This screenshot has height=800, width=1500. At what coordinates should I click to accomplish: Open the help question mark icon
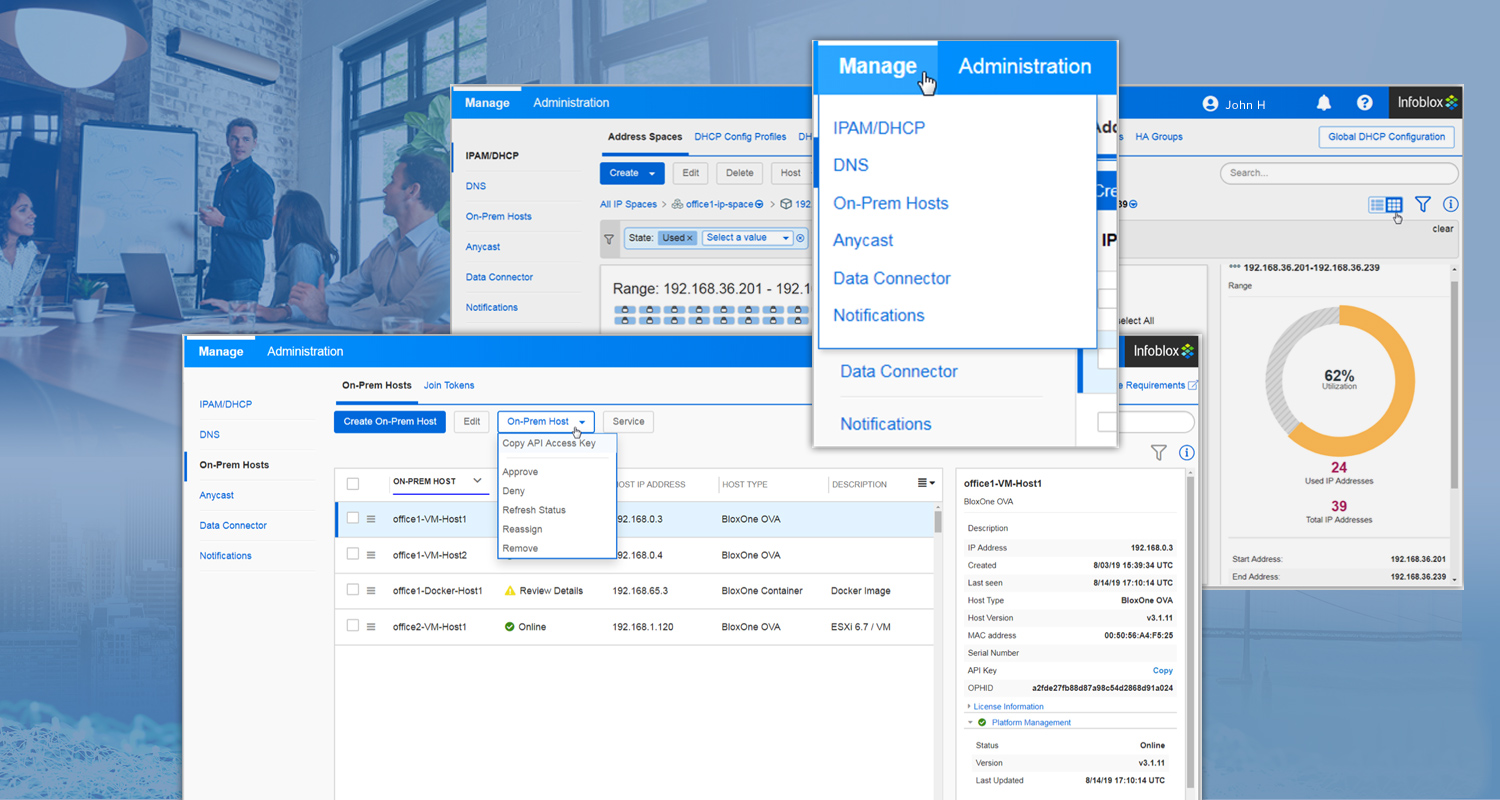click(x=1364, y=103)
